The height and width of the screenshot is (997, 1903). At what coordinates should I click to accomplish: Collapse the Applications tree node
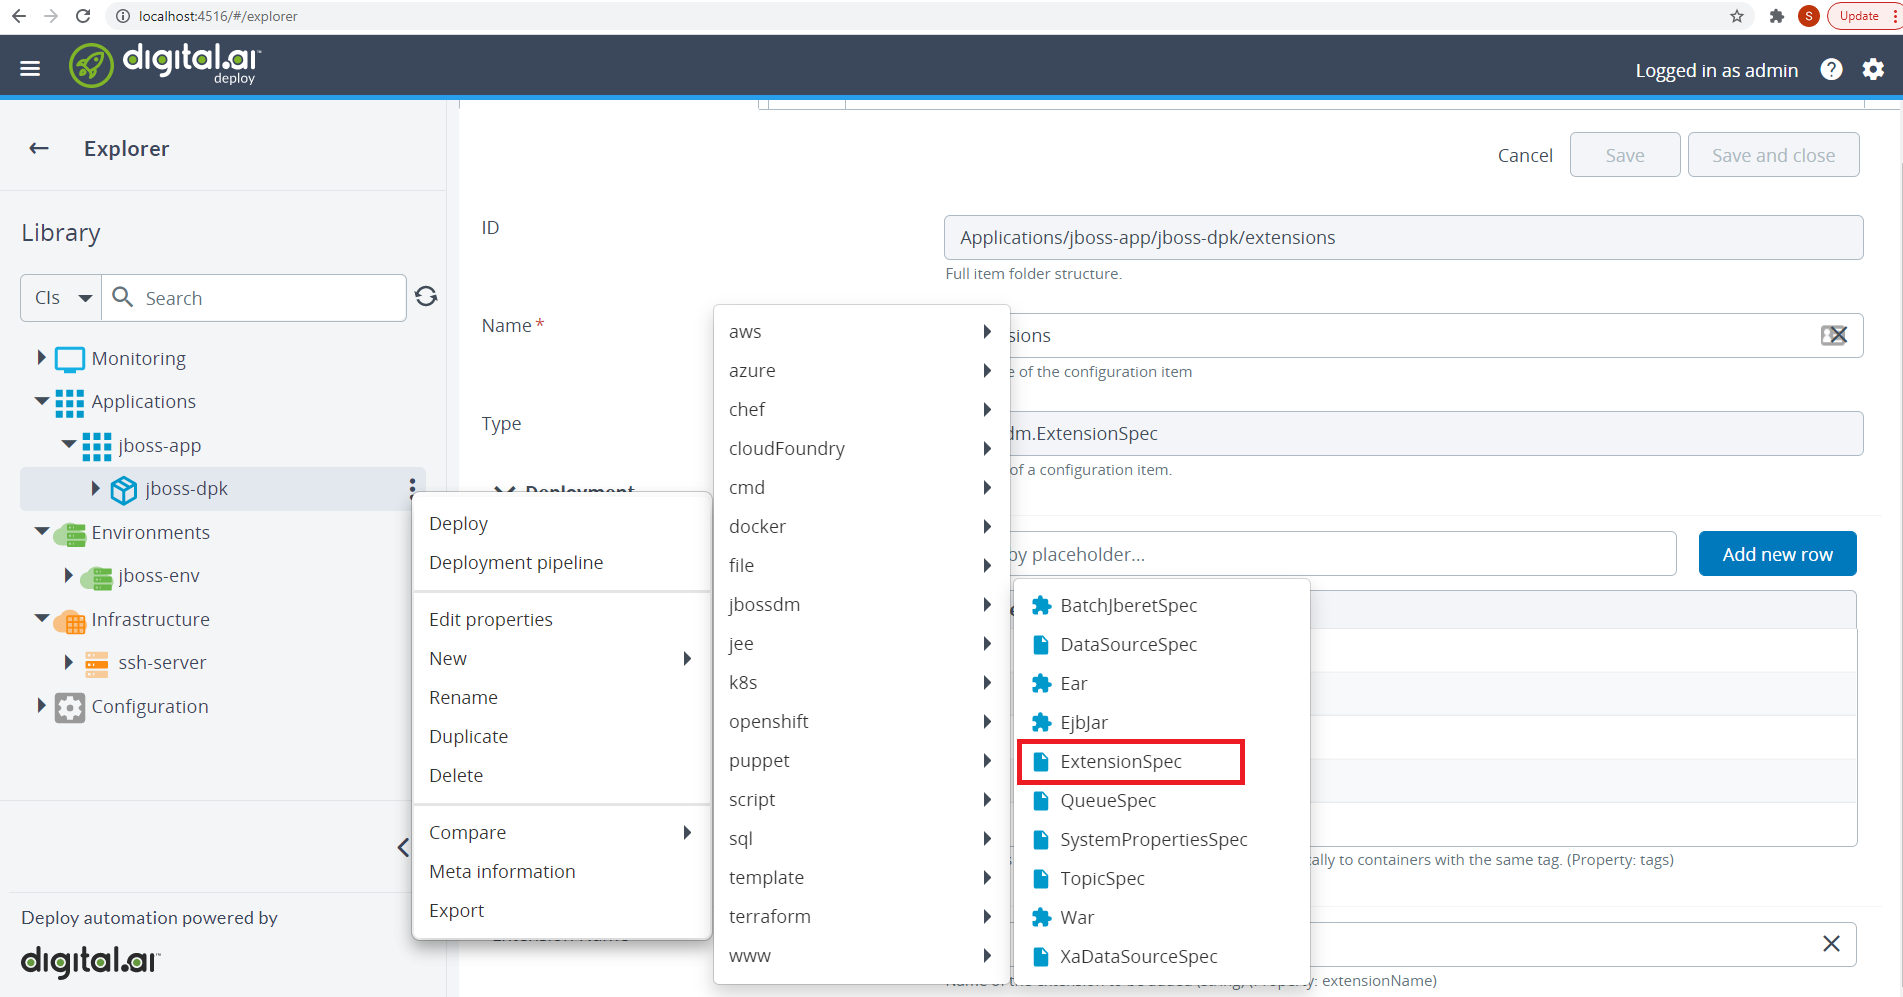41,401
